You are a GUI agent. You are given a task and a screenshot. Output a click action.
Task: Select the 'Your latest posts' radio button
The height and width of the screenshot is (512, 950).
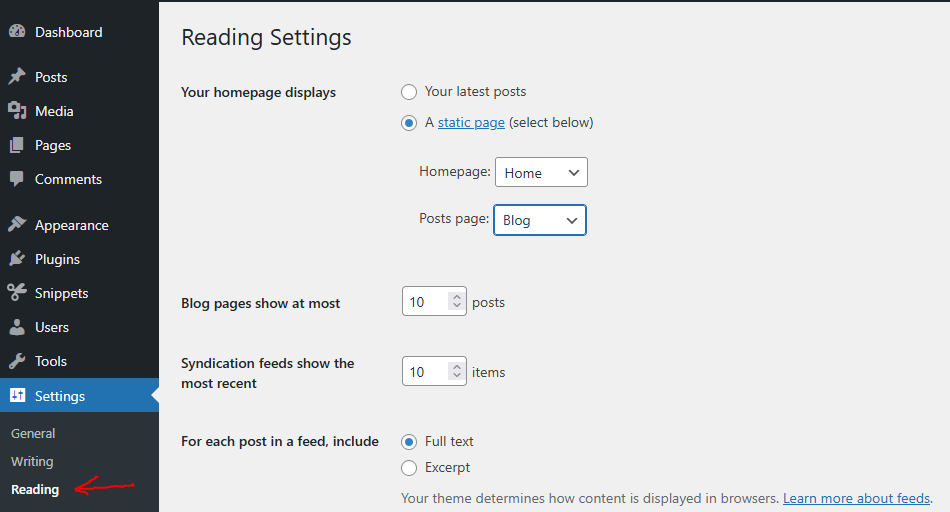(409, 92)
